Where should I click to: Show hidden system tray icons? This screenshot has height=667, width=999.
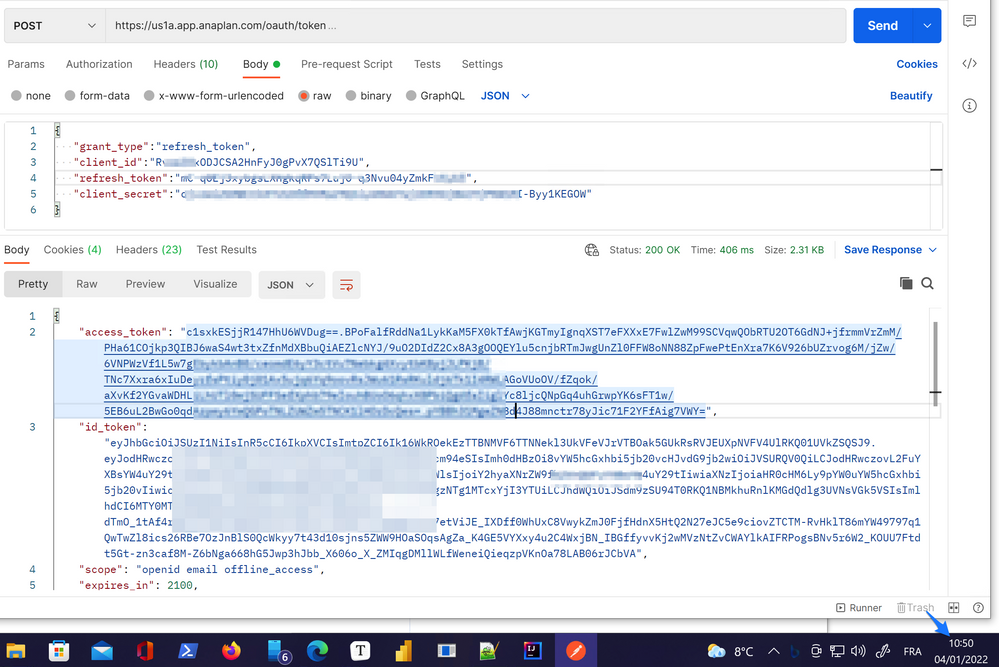pyautogui.click(x=773, y=651)
